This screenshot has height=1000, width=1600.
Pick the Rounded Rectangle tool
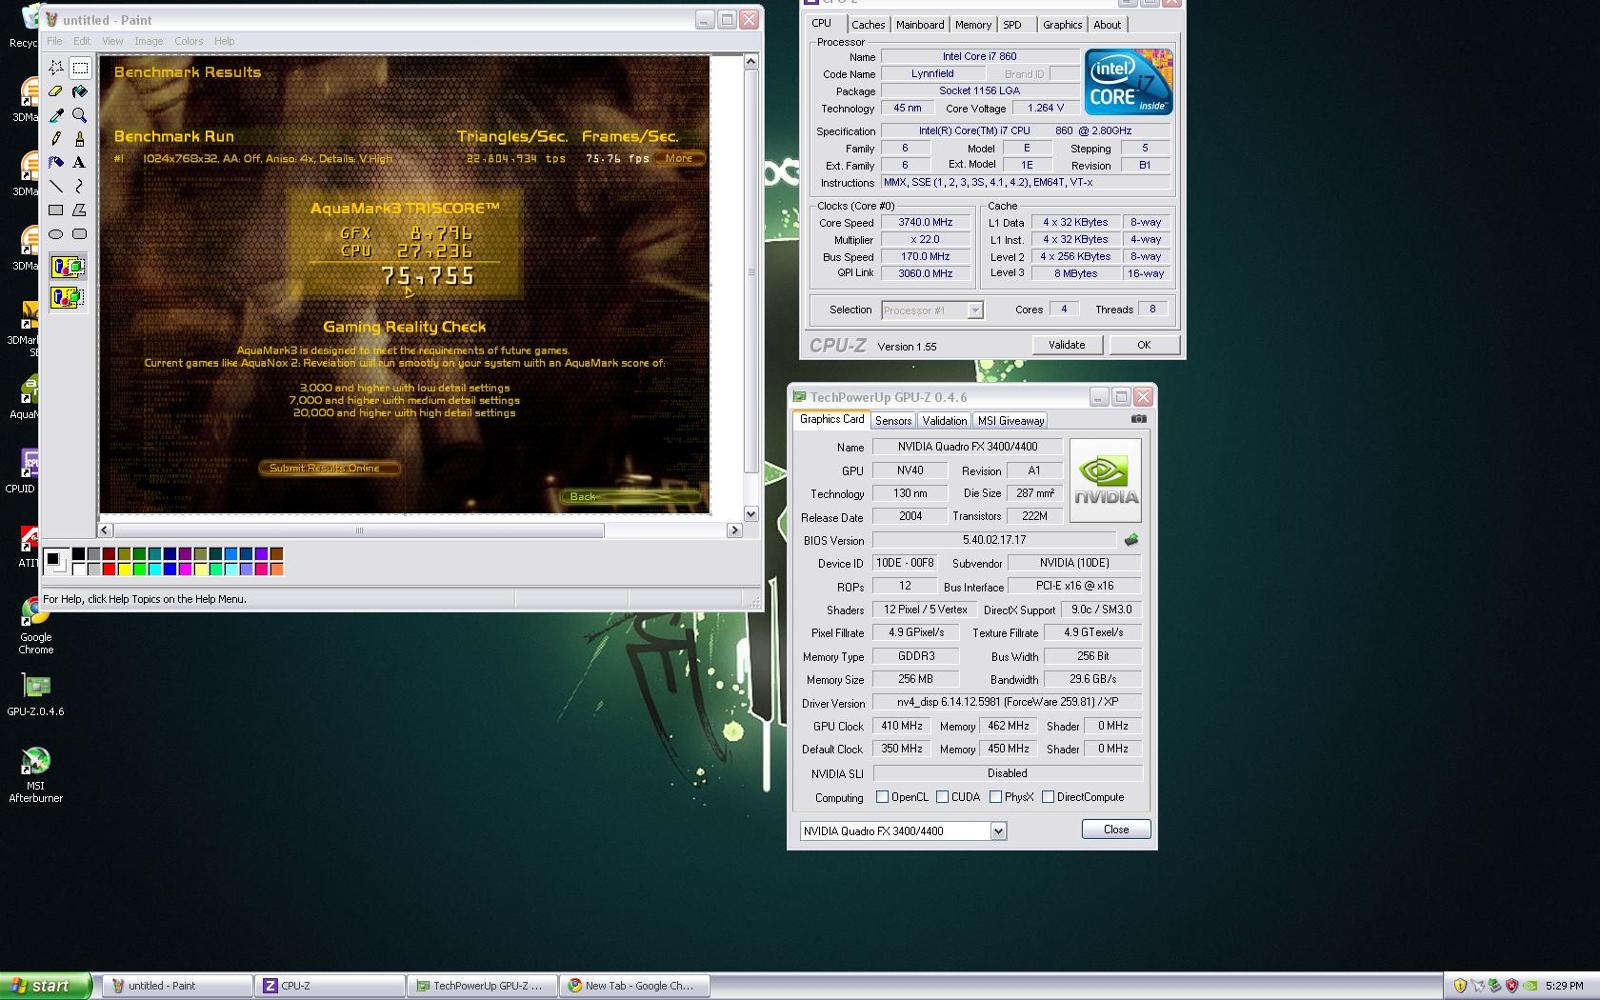click(x=80, y=234)
